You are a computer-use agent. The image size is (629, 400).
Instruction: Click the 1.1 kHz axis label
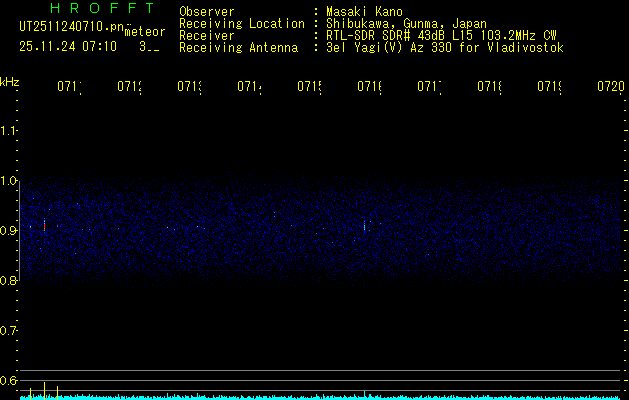(8, 130)
